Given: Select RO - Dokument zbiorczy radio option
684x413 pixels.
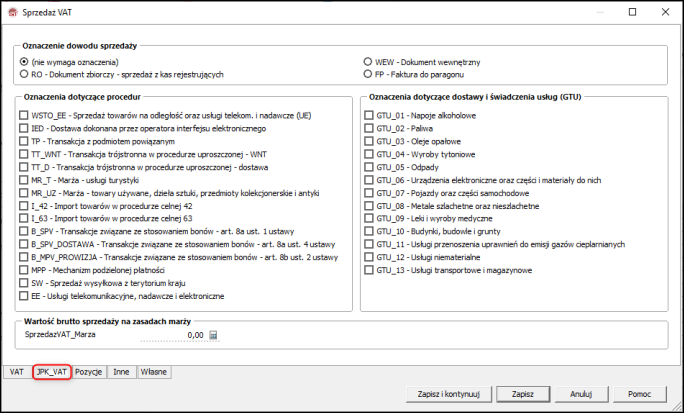Looking at the screenshot, I should 24,74.
